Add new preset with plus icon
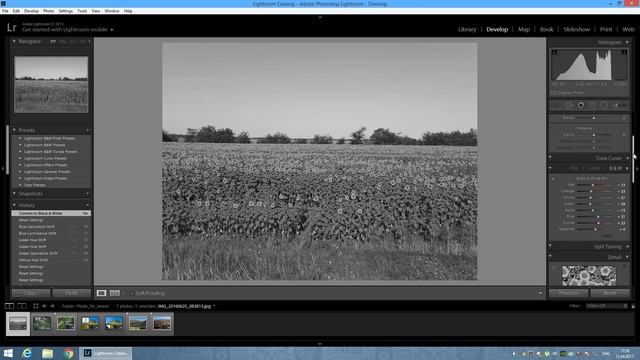This screenshot has width=640, height=360. point(87,130)
